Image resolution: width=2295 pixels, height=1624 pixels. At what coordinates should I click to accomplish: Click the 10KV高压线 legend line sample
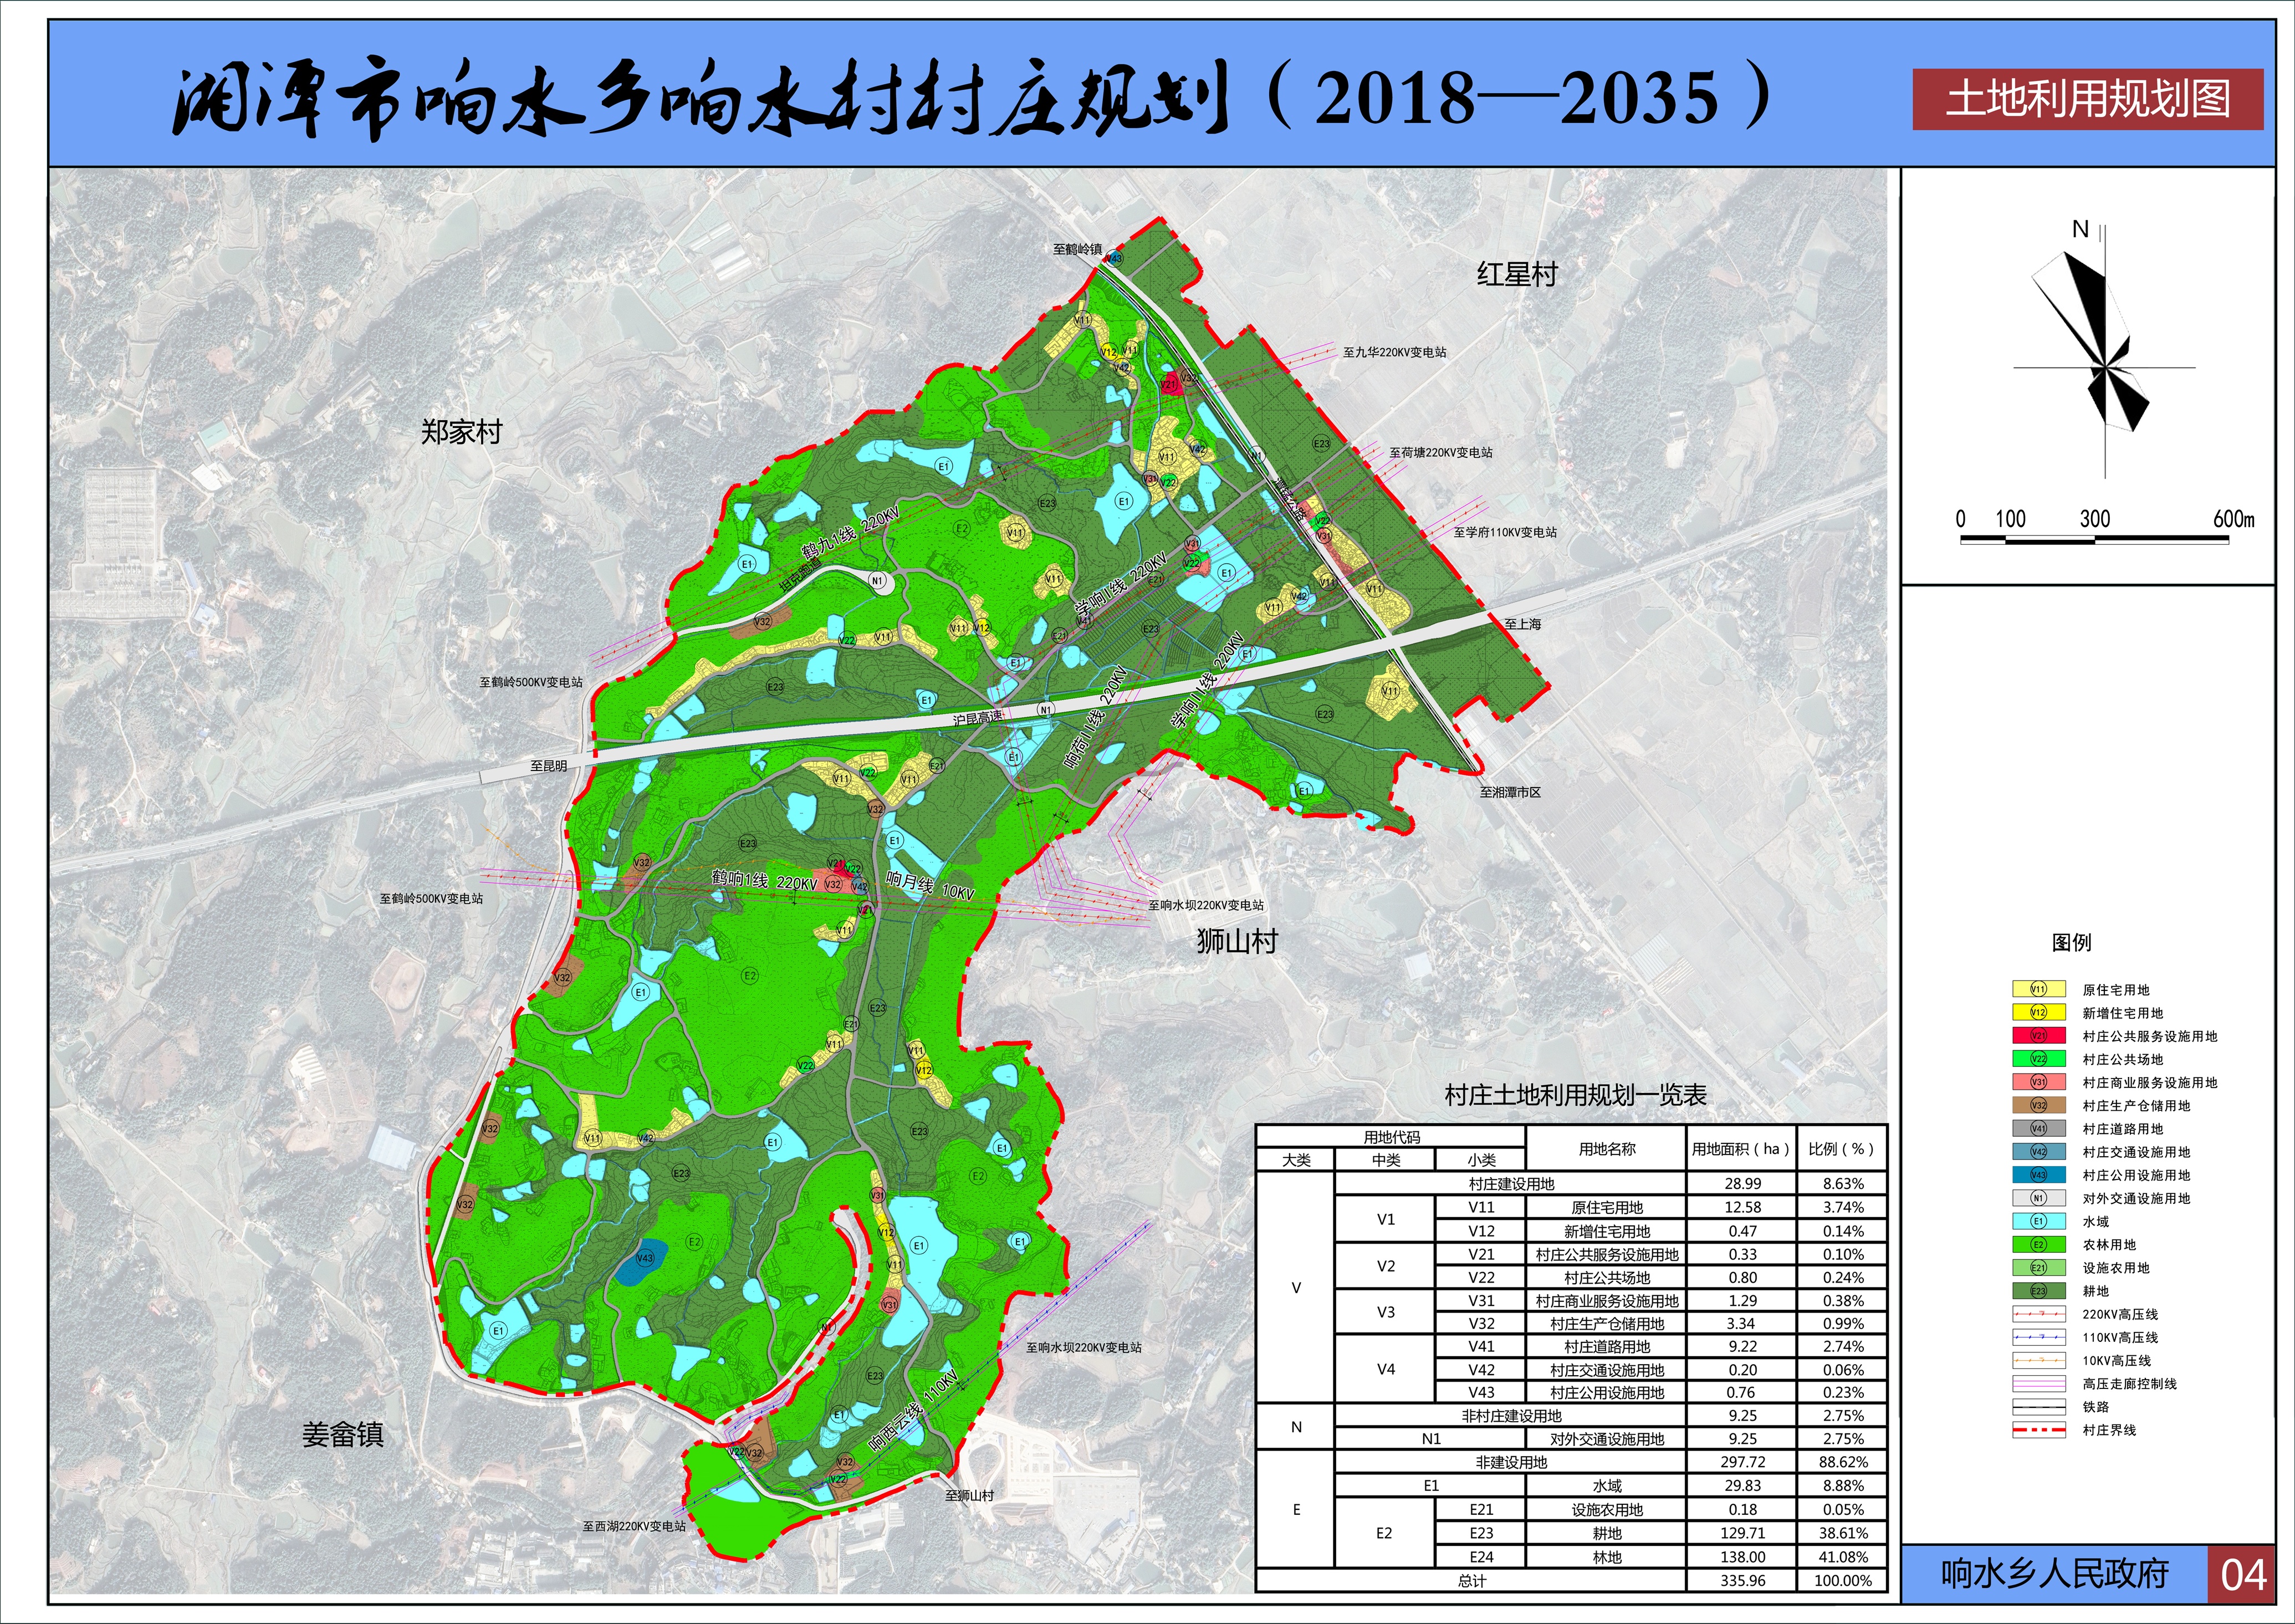[x=2038, y=1360]
